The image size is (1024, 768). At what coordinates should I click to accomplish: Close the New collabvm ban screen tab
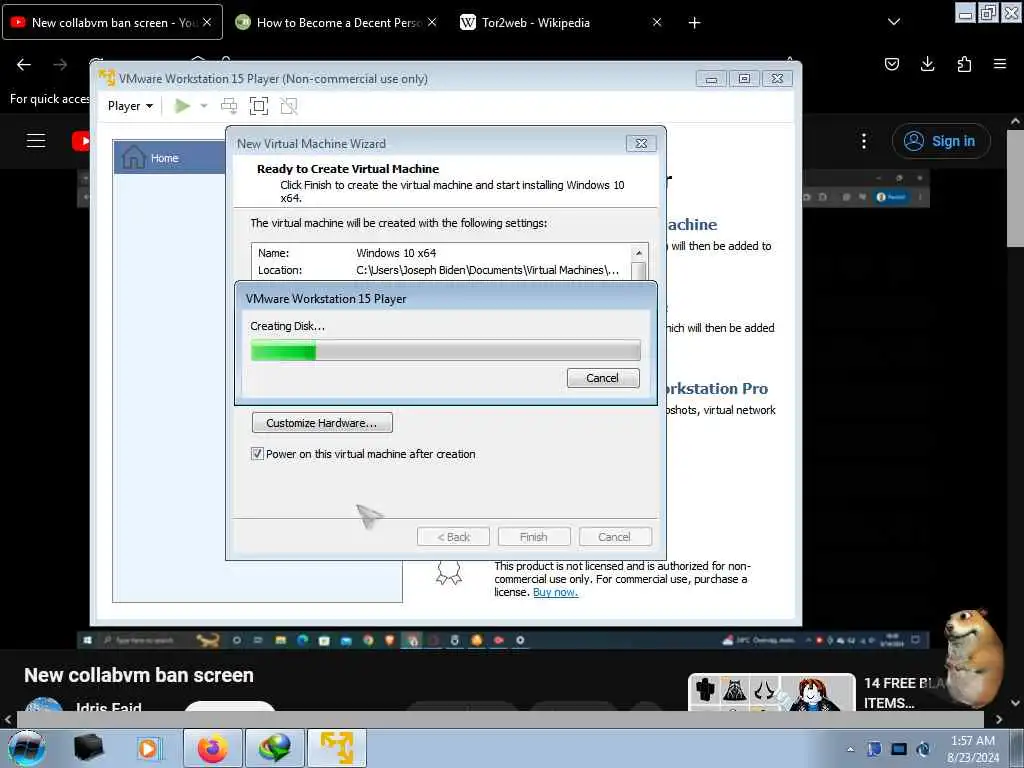[x=206, y=22]
